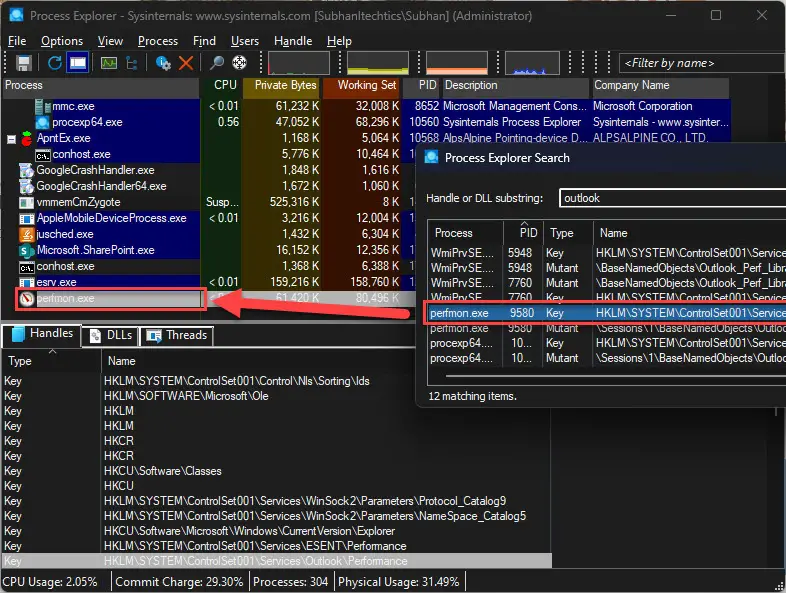Open process properties gear icon in toolbar
786x593 pixels.
pos(163,63)
